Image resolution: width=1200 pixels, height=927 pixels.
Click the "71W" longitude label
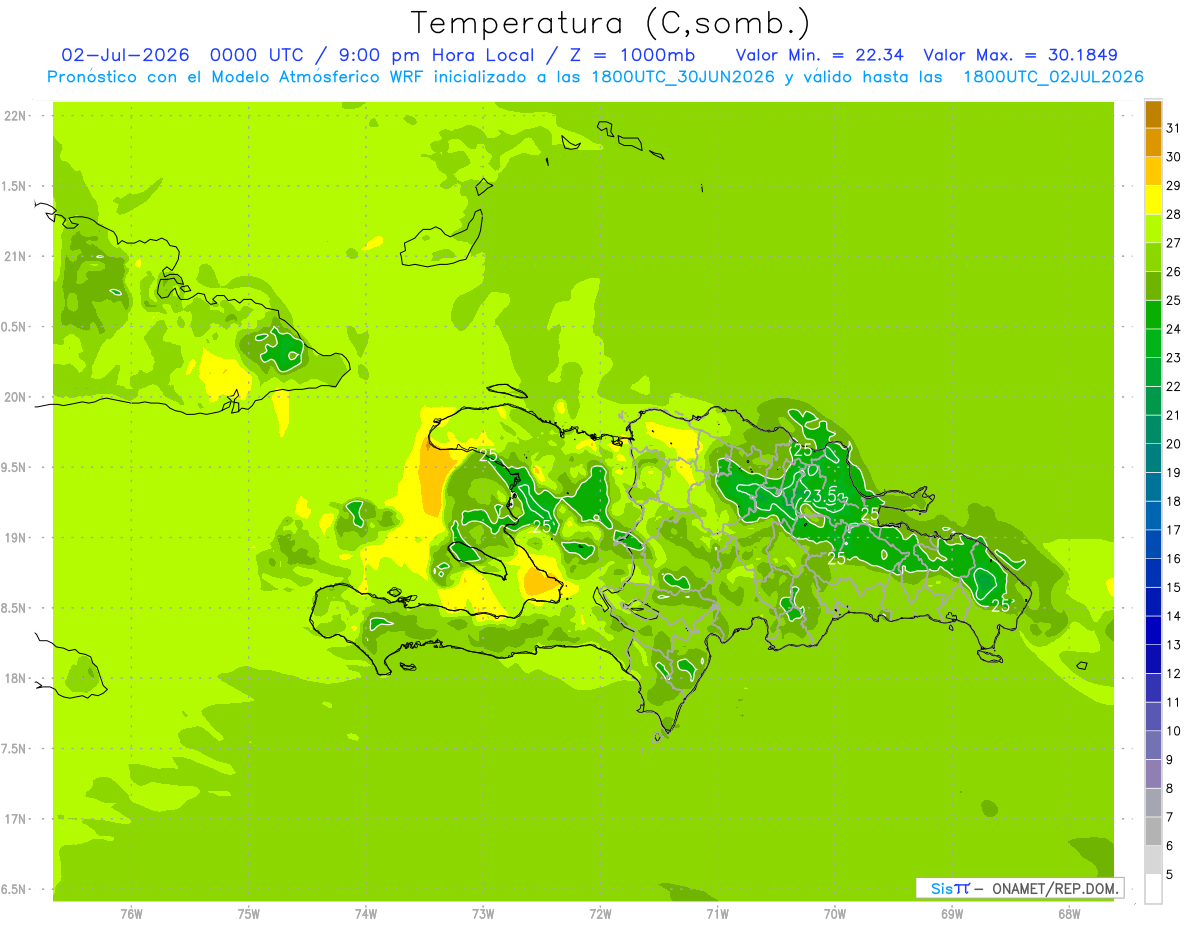tap(717, 913)
